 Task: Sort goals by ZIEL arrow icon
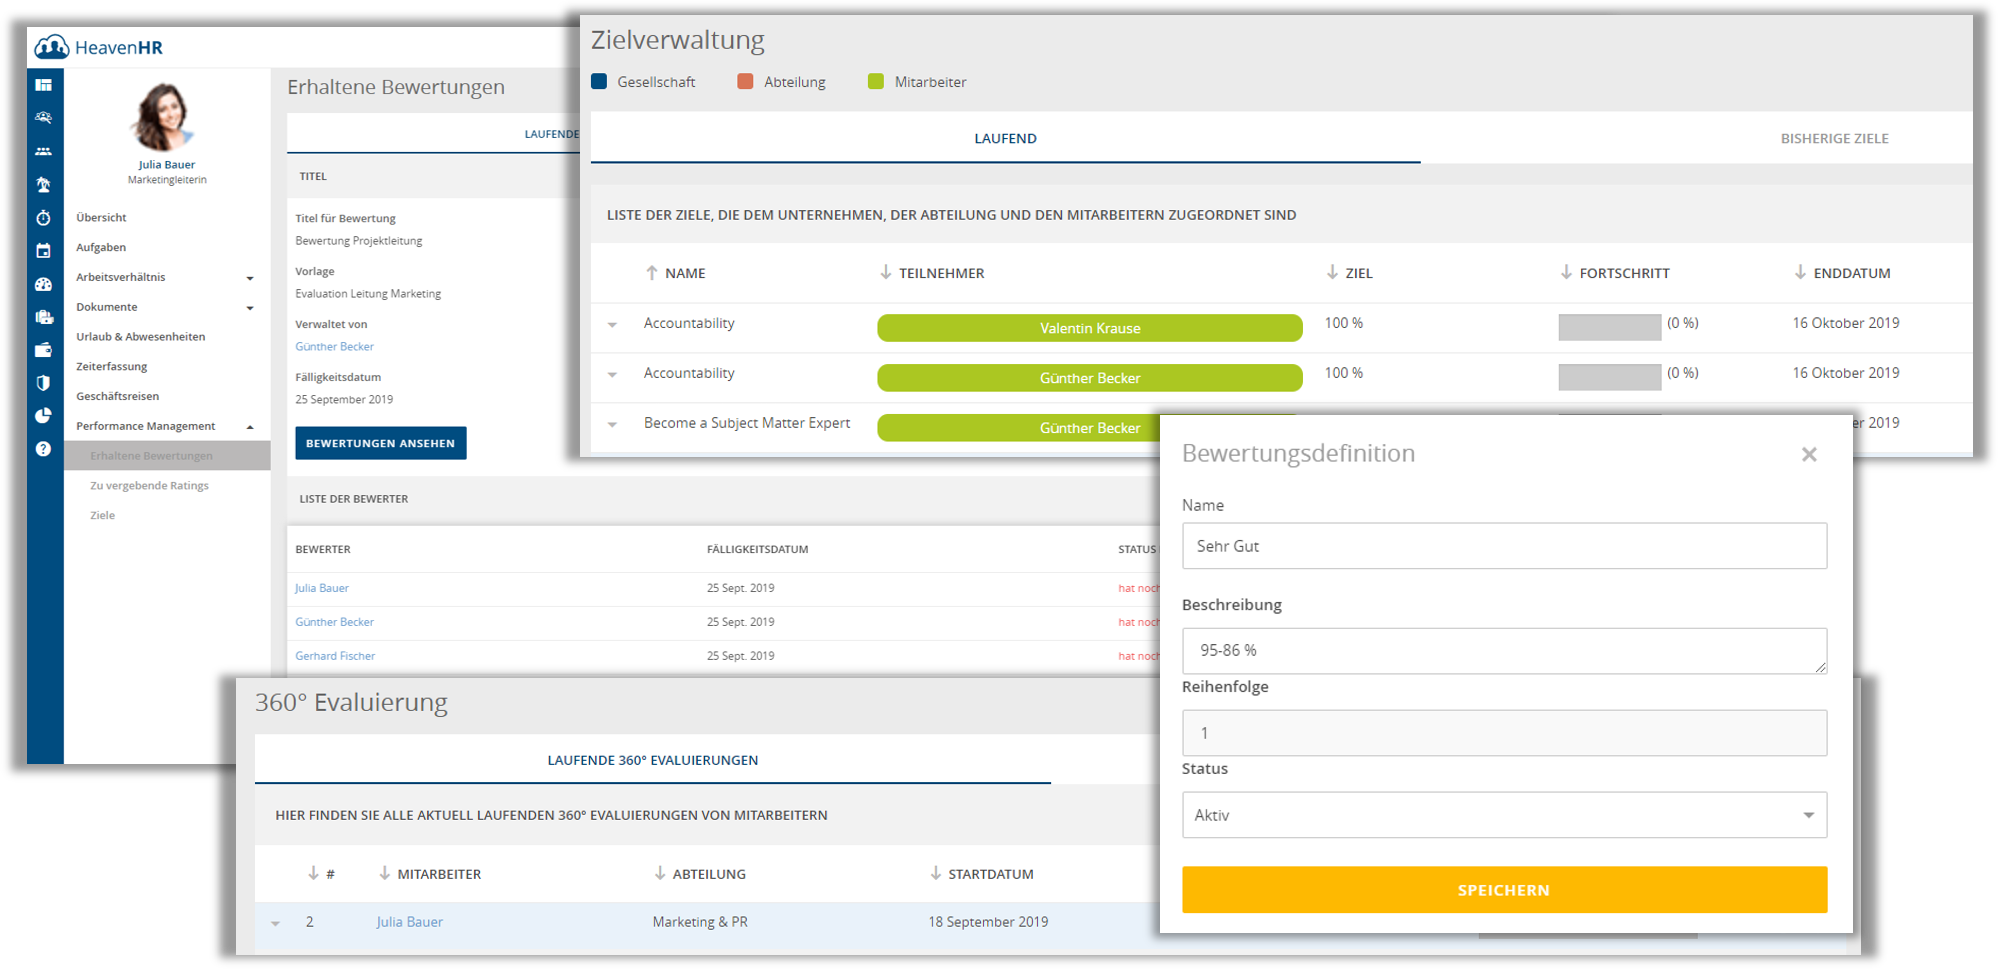tap(1332, 272)
